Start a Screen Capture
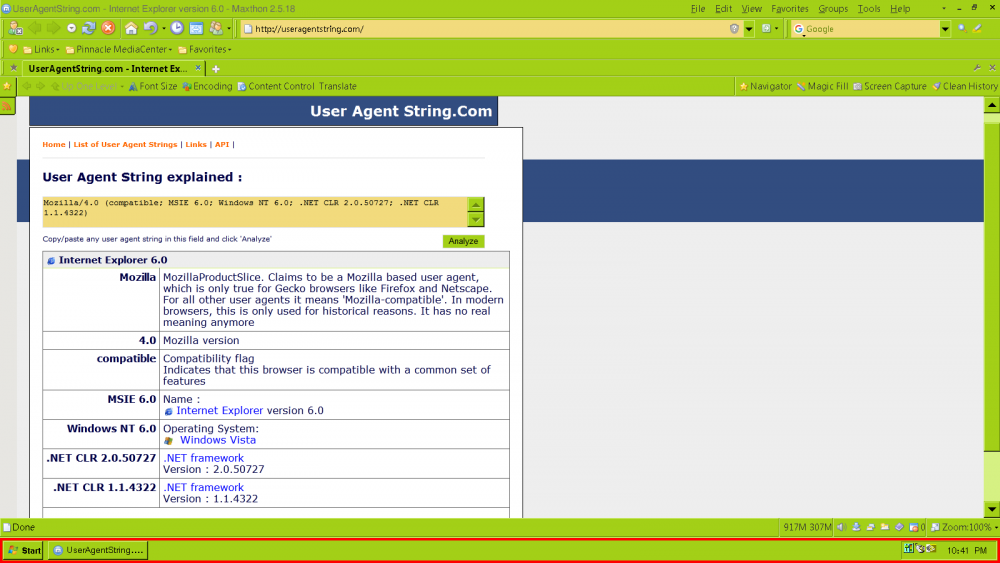Image resolution: width=1000 pixels, height=563 pixels. point(890,86)
